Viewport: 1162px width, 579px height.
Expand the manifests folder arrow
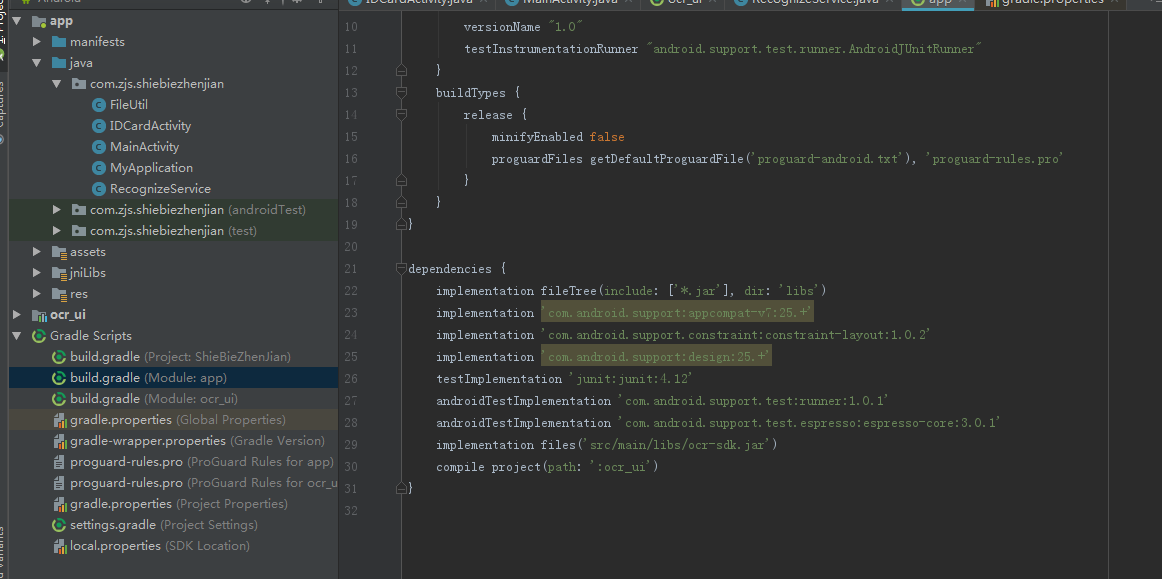click(36, 42)
